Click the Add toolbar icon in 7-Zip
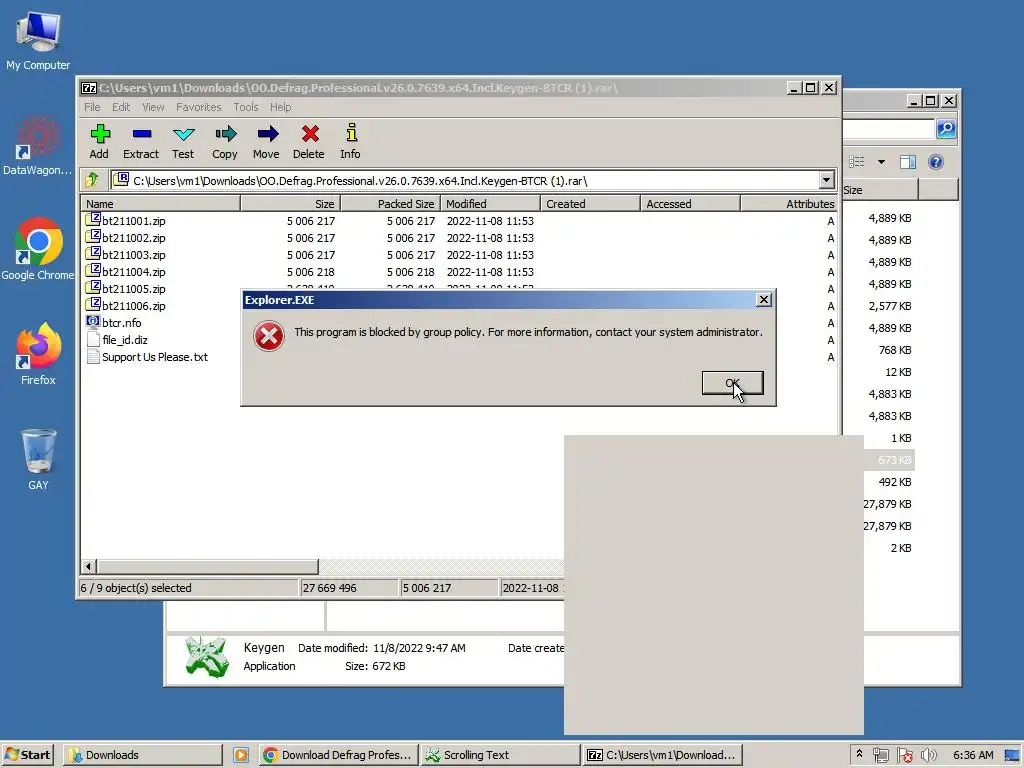The height and width of the screenshot is (768, 1024). pyautogui.click(x=99, y=141)
